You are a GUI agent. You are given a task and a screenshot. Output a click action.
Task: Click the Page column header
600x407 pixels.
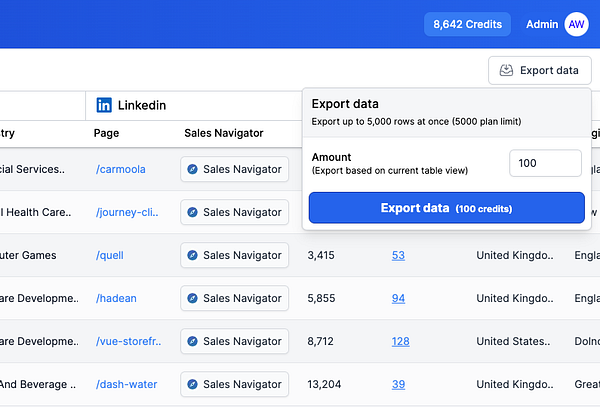(x=107, y=133)
